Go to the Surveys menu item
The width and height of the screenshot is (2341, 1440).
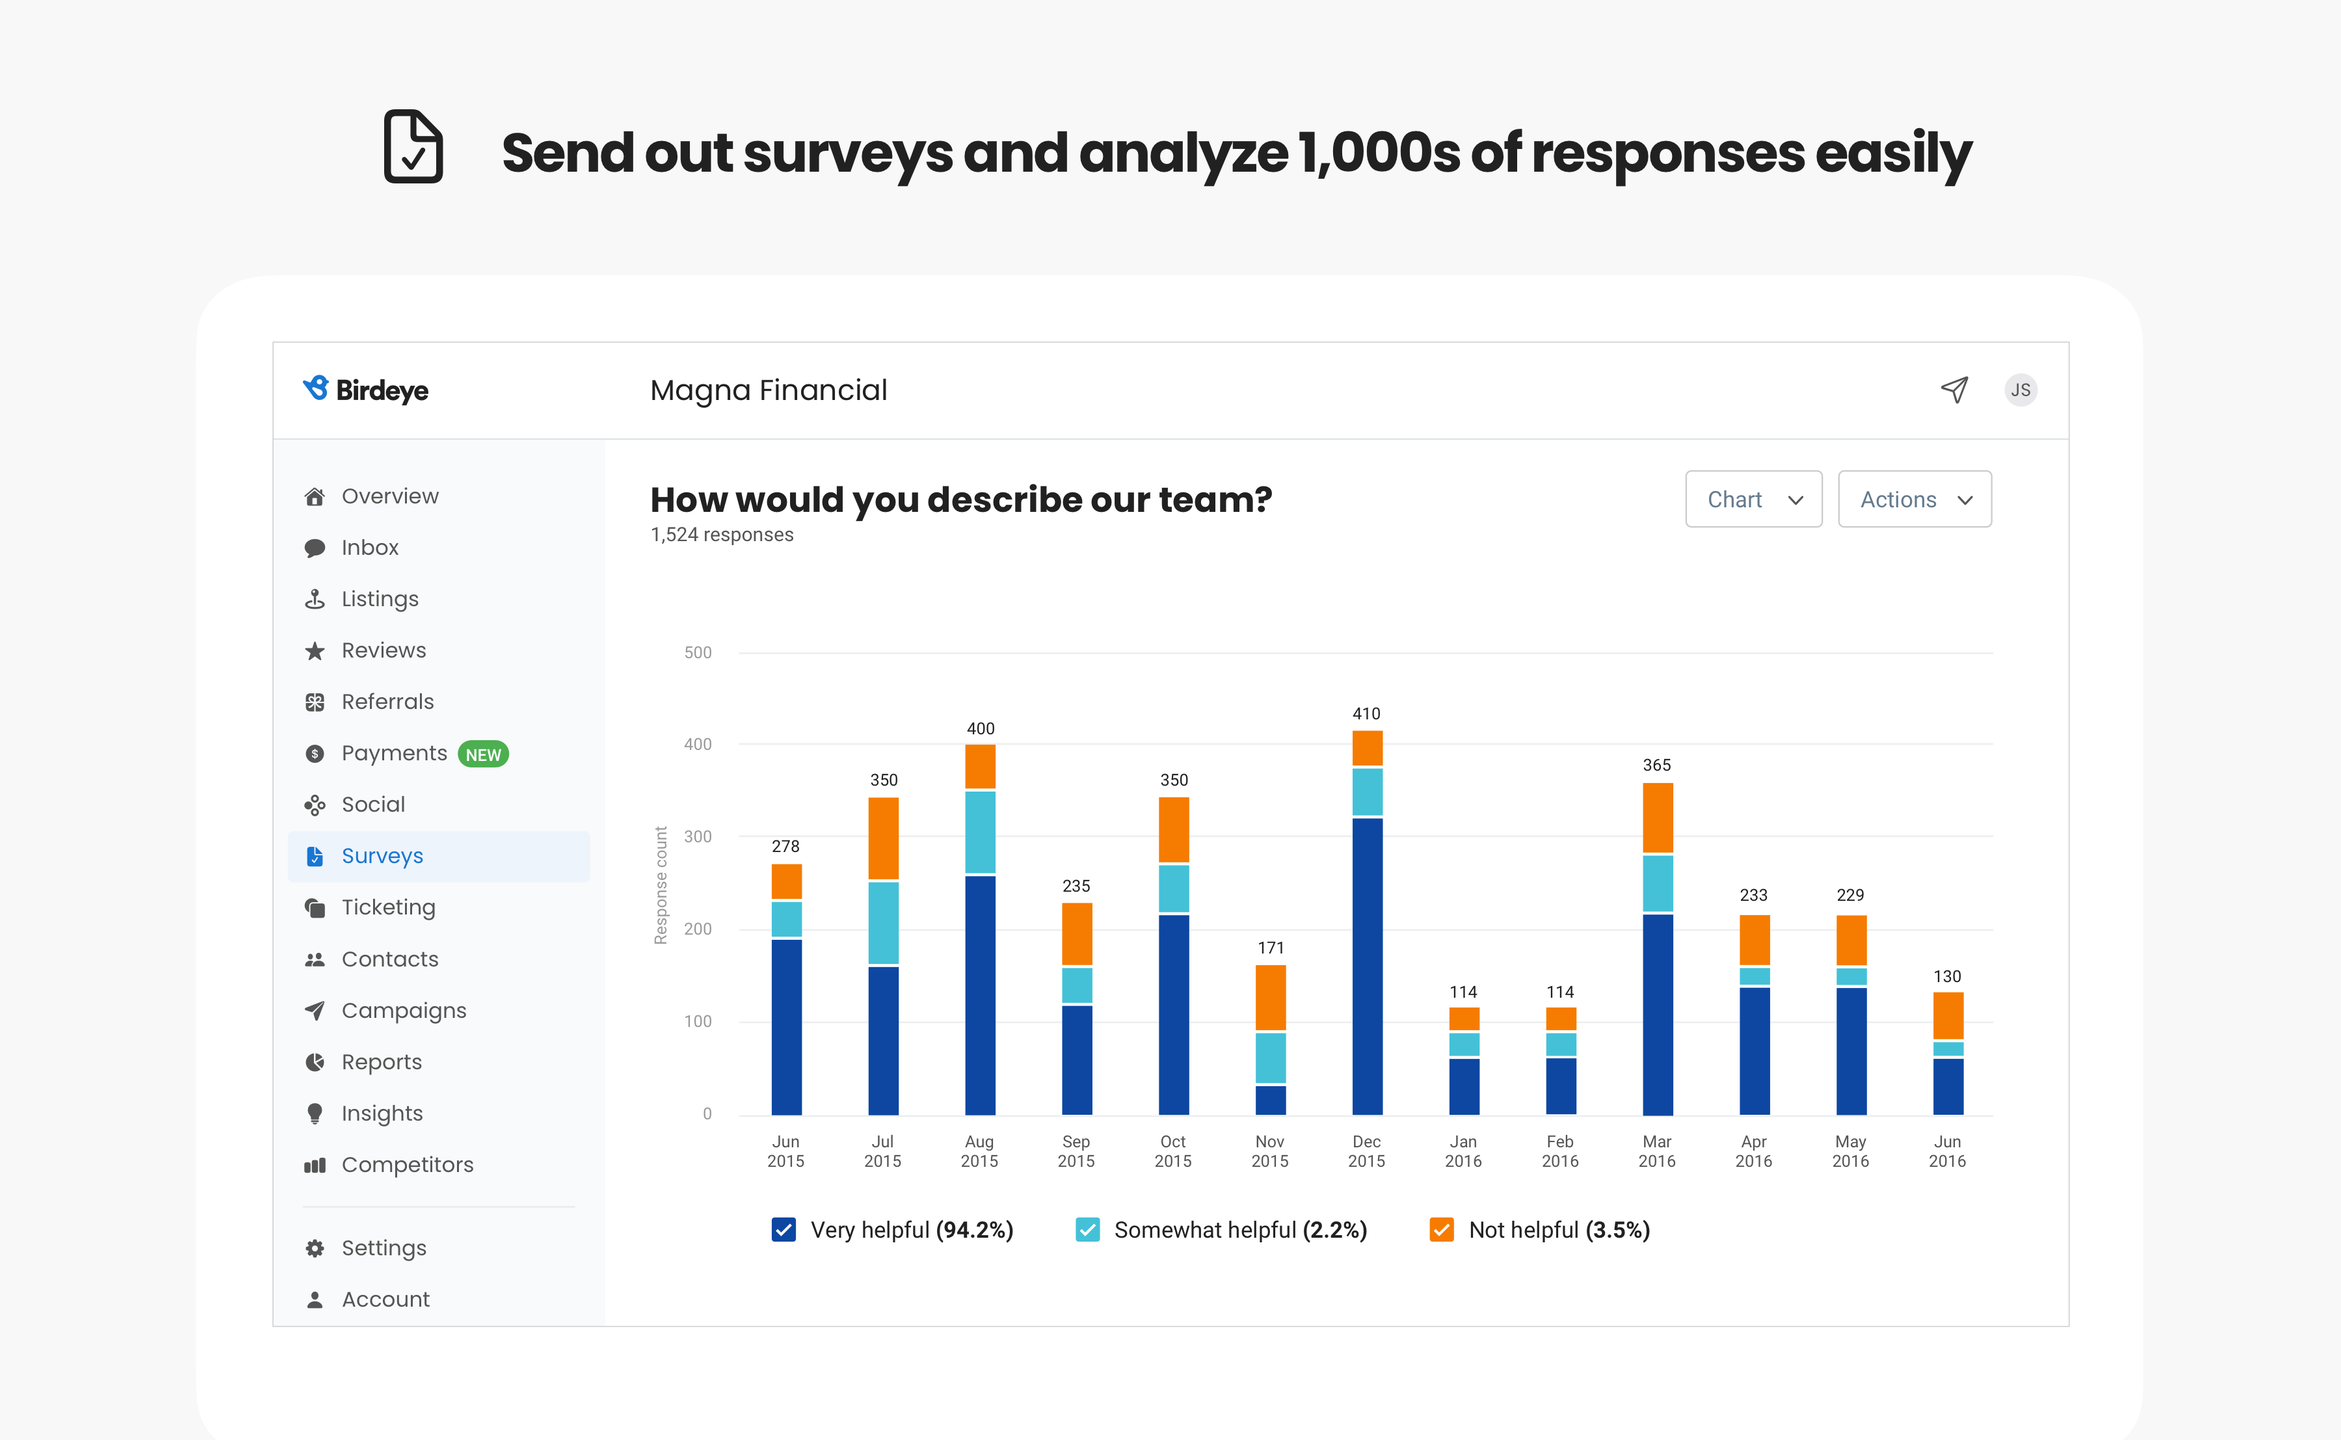point(382,856)
